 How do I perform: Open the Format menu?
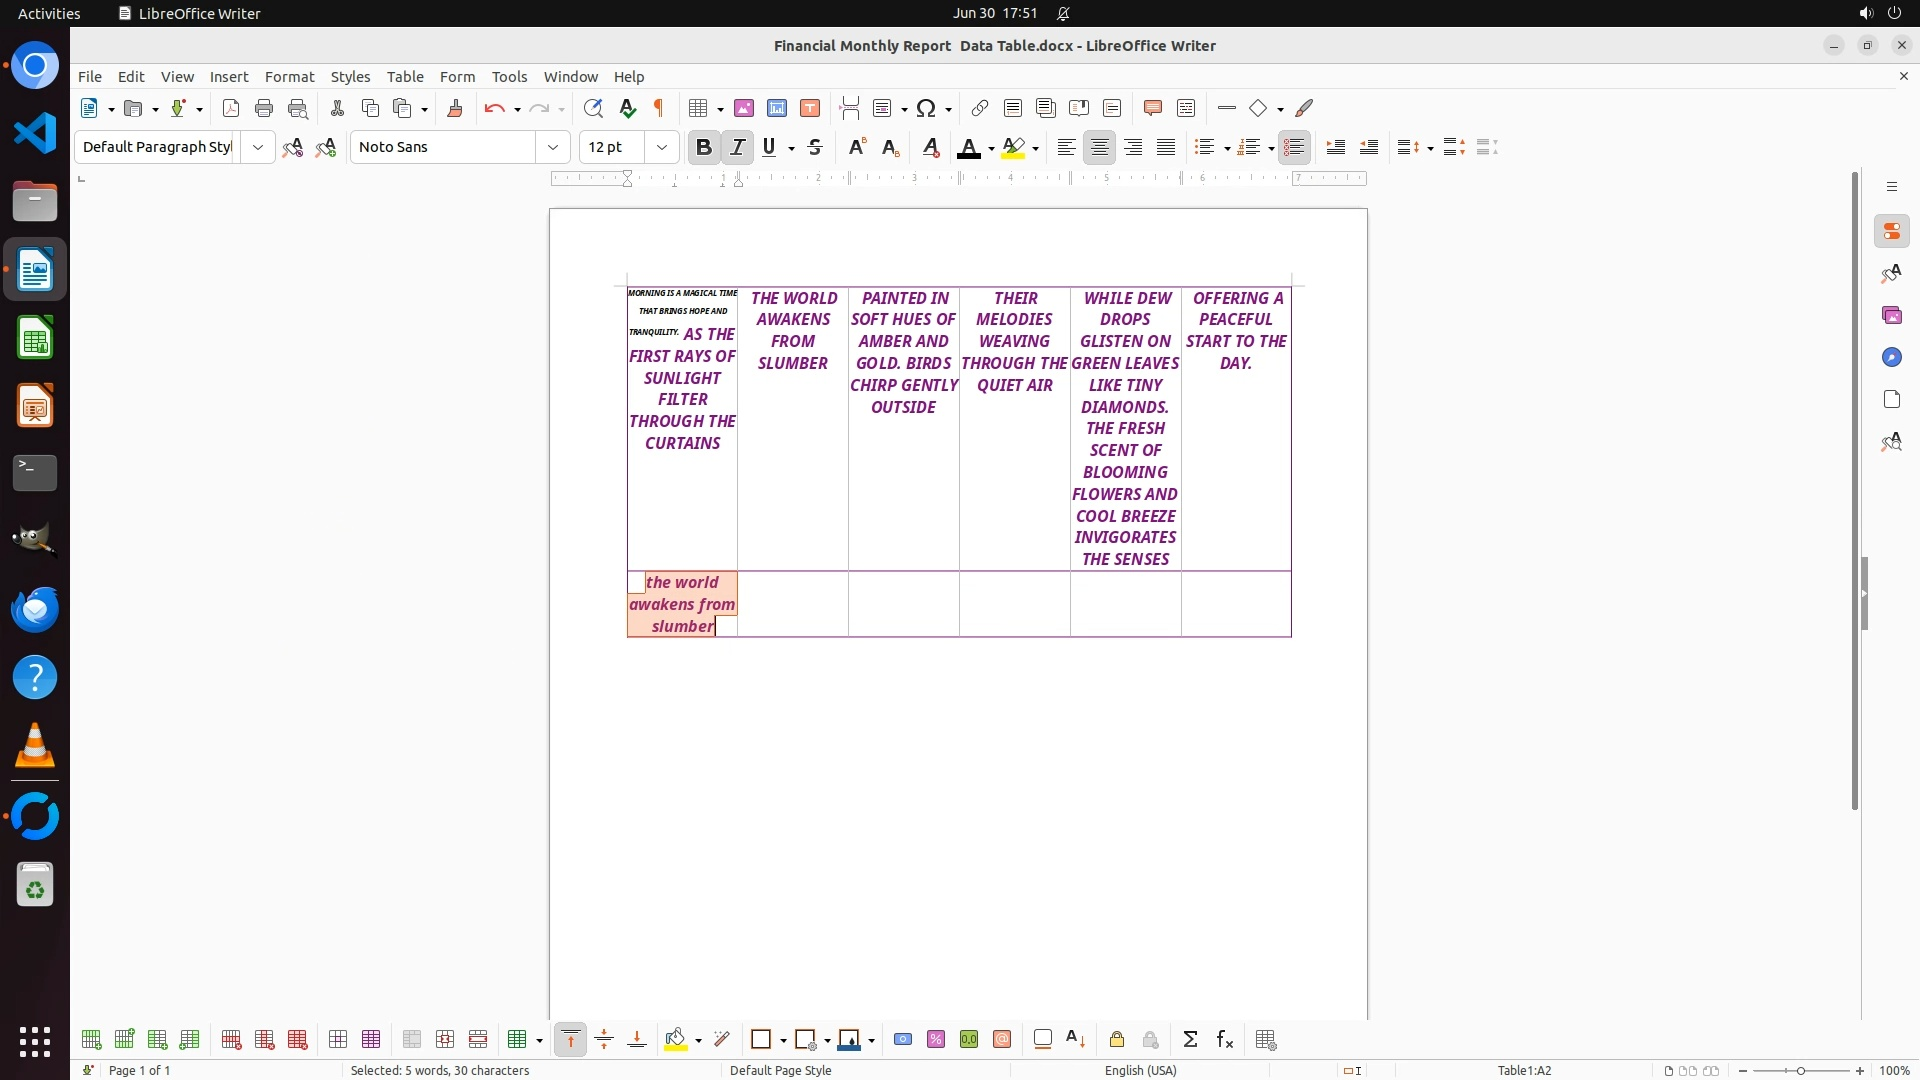[289, 77]
